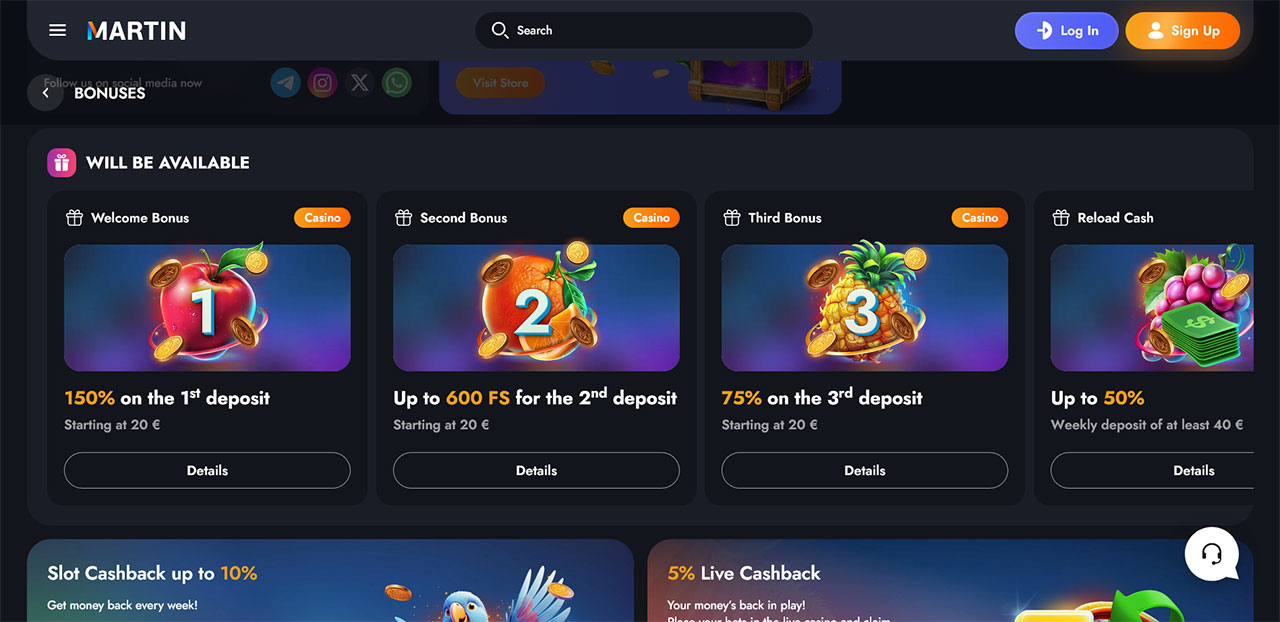This screenshot has width=1280, height=622.
Task: Open the Slot Cashback banner
Action: (330, 581)
